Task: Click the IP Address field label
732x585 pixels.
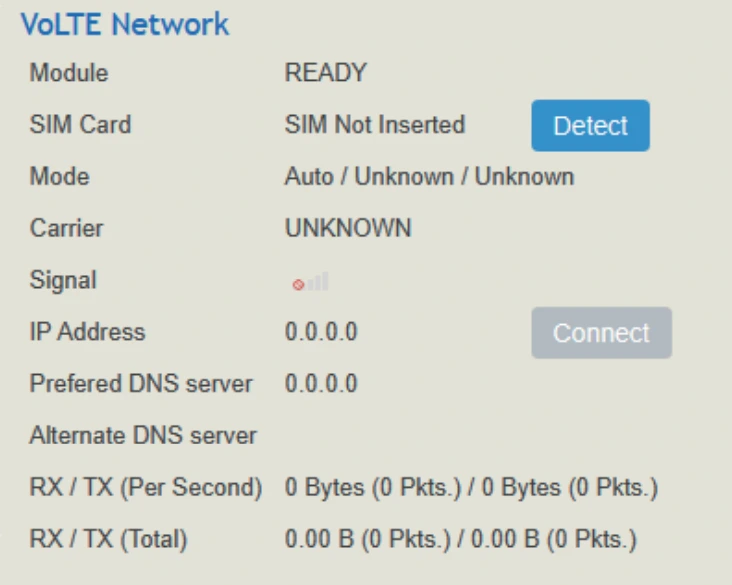Action: 87,332
